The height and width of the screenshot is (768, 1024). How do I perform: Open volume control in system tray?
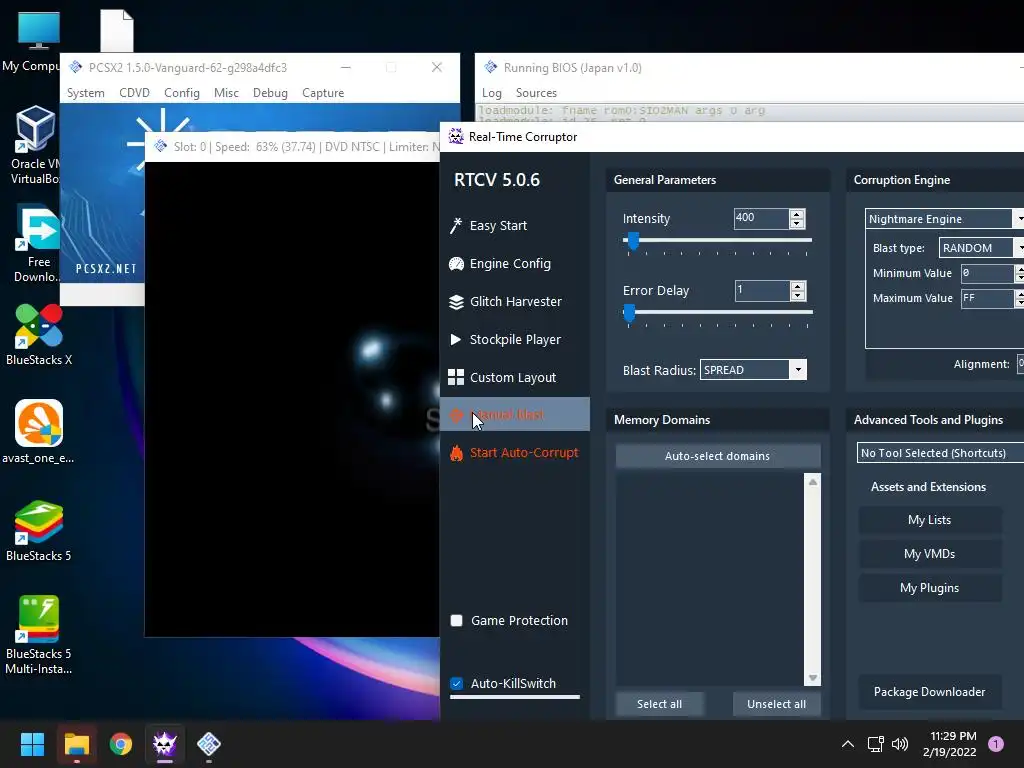click(900, 744)
